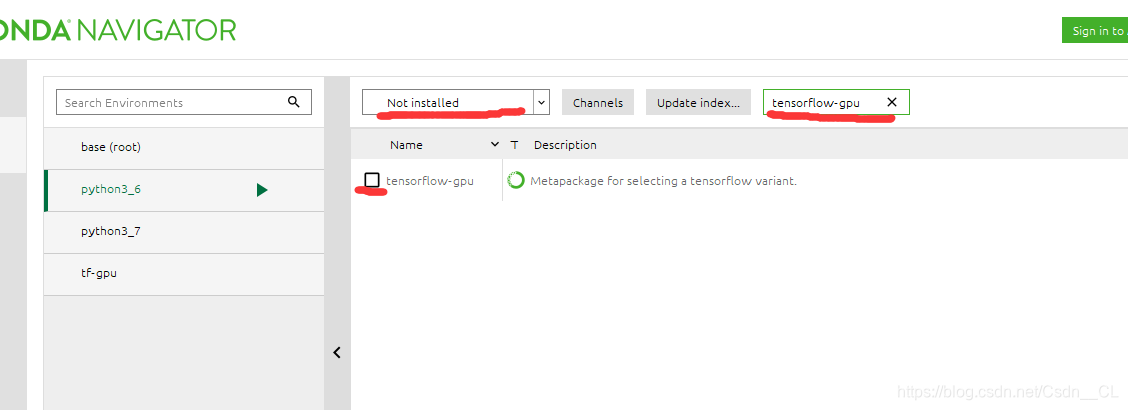Click the search magnifier icon in Search Environments

(x=294, y=101)
